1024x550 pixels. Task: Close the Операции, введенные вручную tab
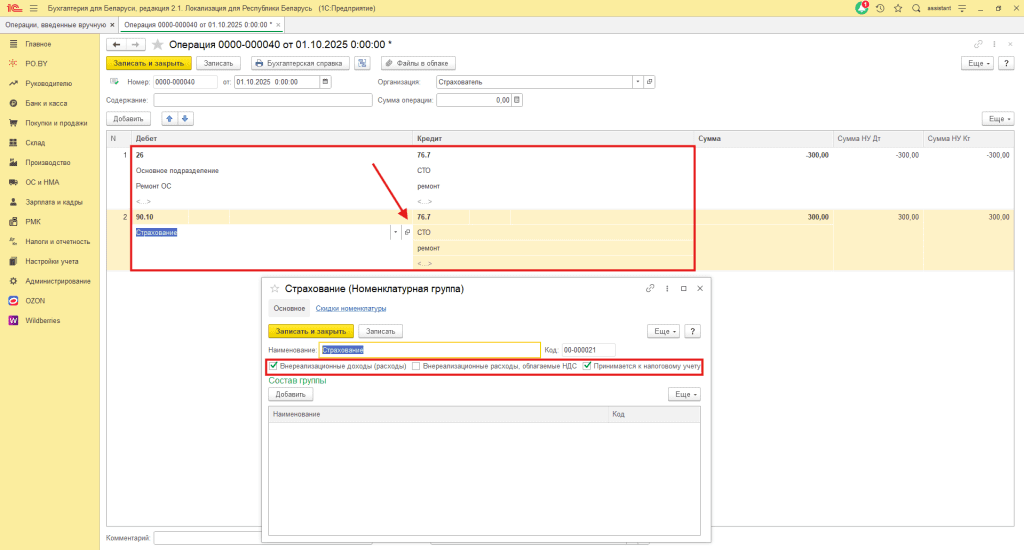(x=112, y=25)
